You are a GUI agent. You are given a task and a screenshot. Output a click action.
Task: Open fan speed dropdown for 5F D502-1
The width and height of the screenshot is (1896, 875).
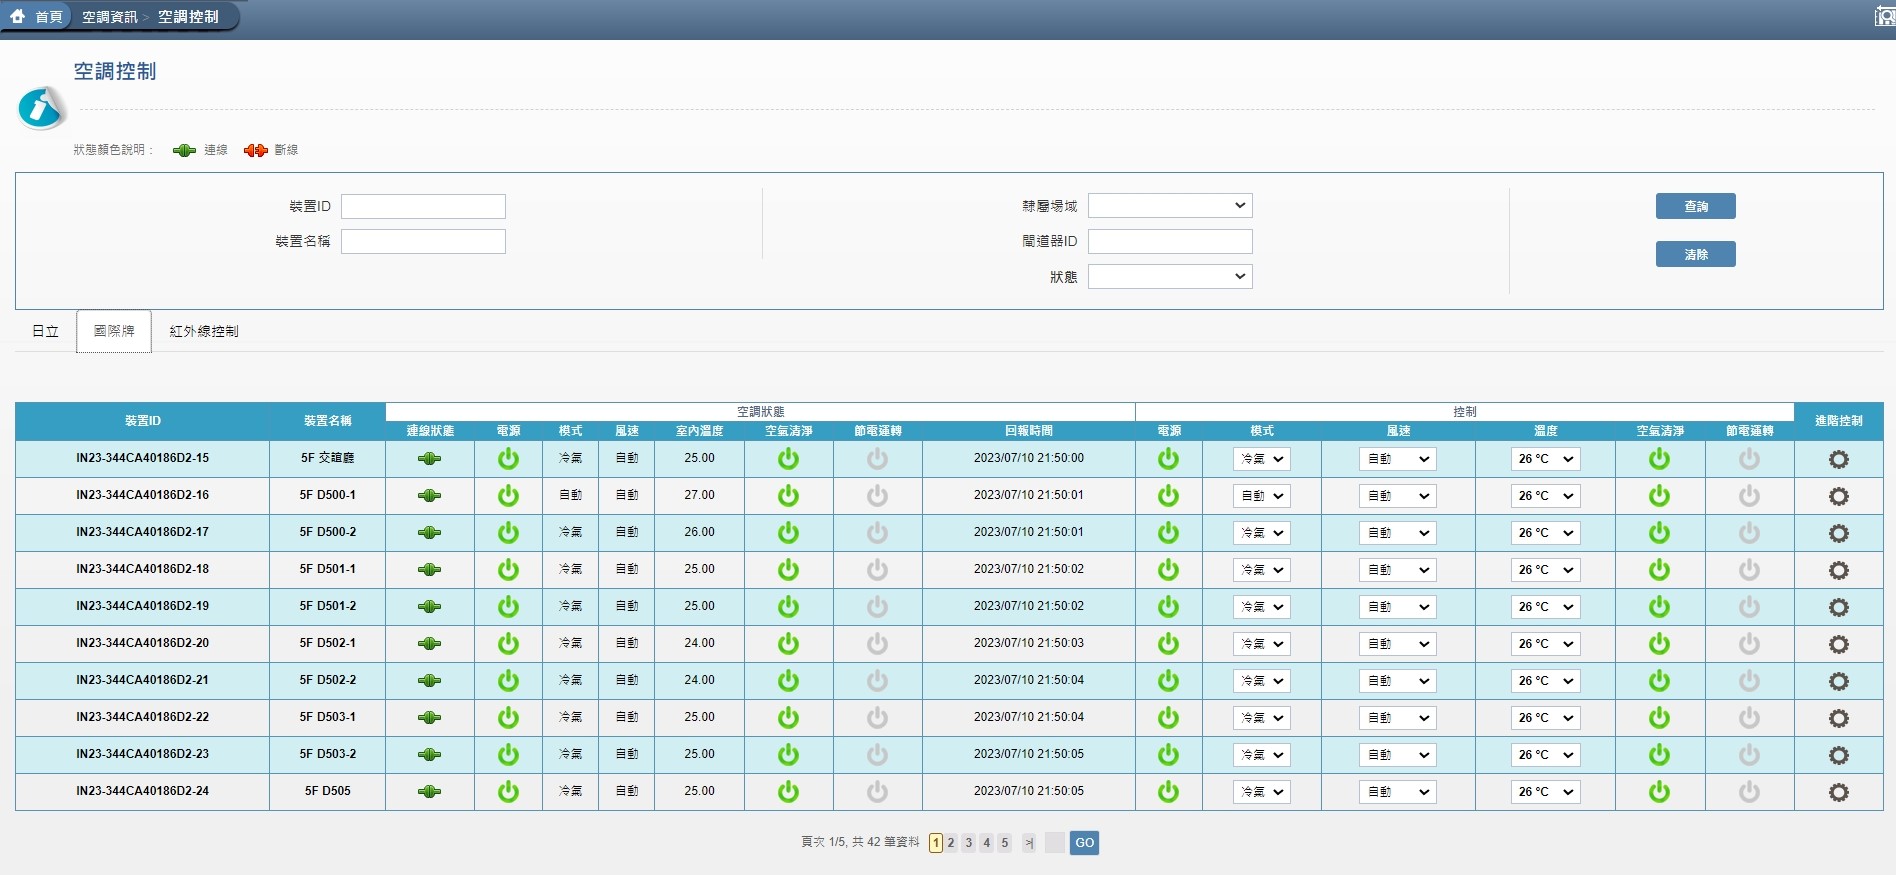pyautogui.click(x=1398, y=644)
